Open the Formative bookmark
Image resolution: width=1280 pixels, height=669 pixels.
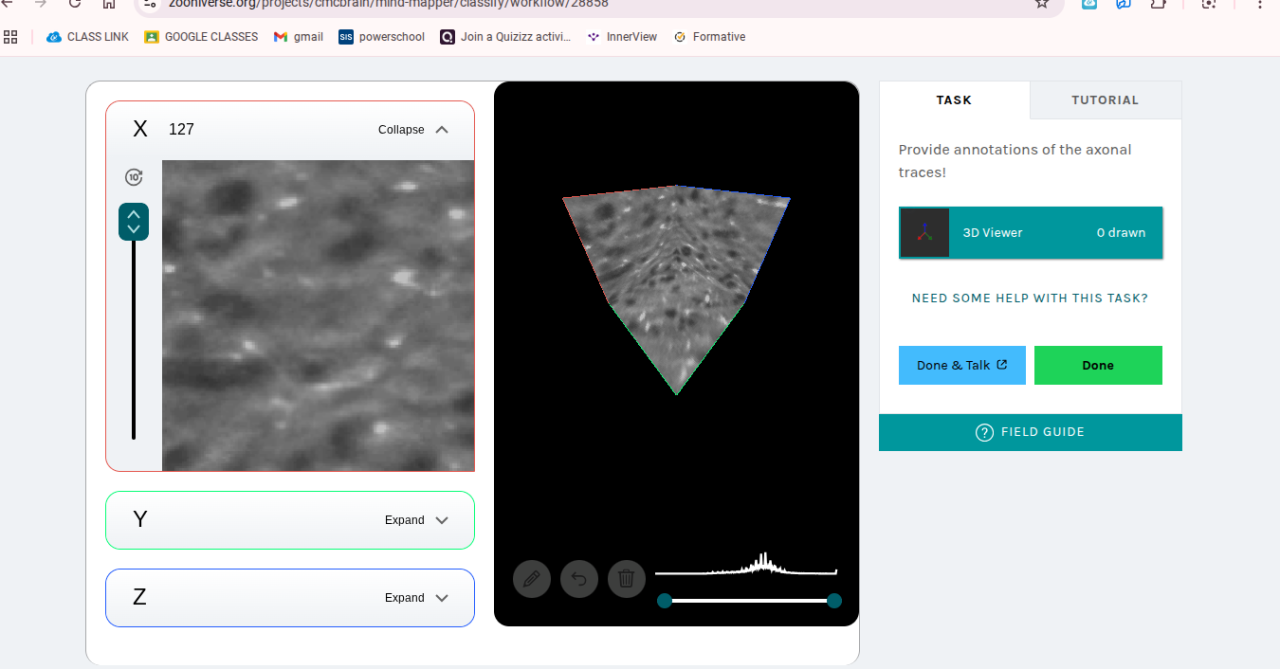pos(709,37)
